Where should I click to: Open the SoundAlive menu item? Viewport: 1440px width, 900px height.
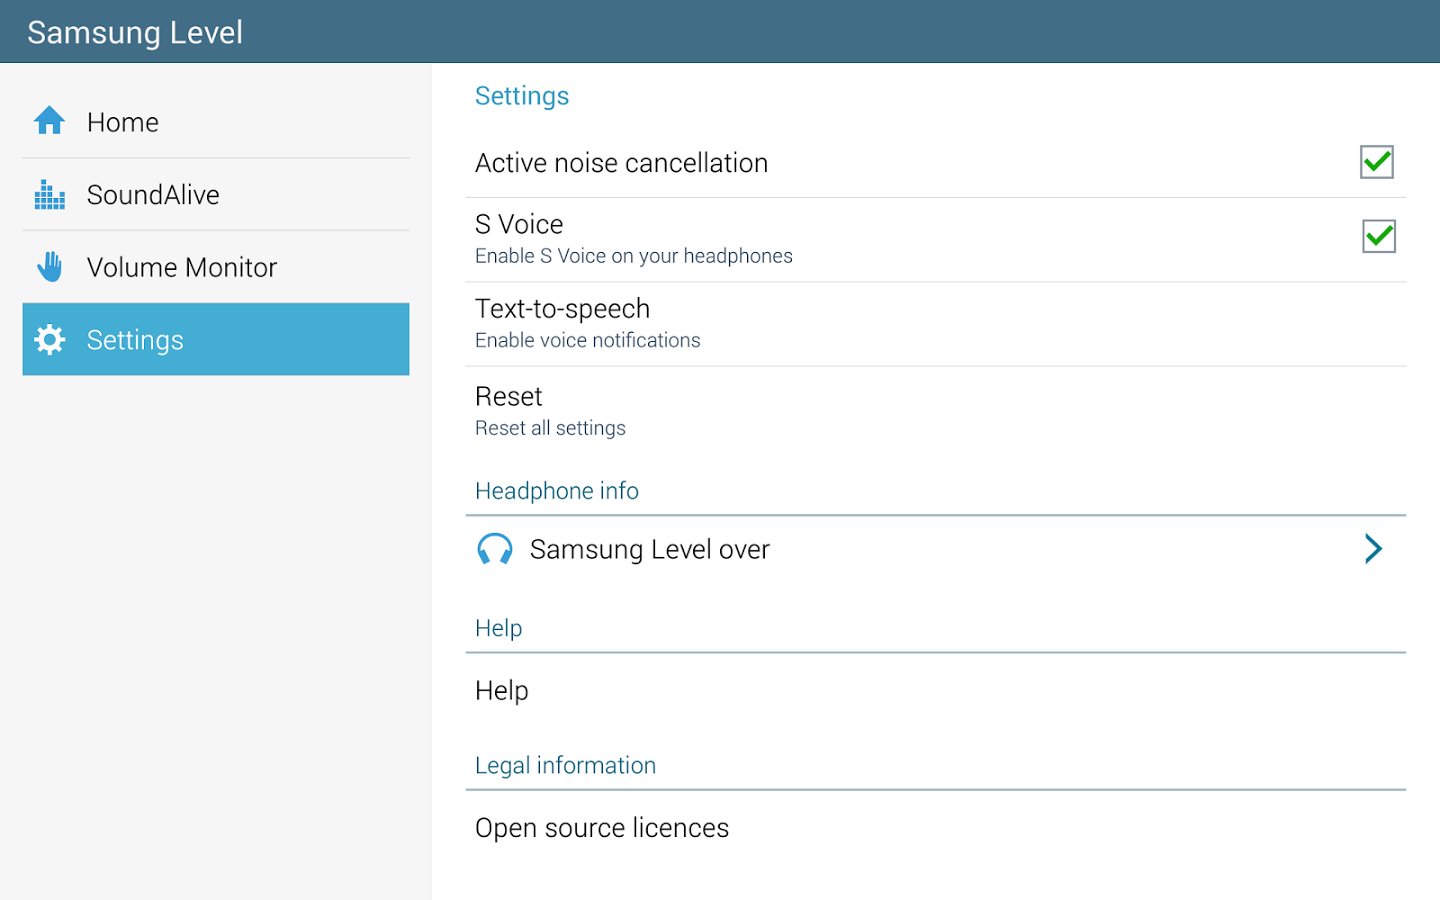click(x=216, y=195)
